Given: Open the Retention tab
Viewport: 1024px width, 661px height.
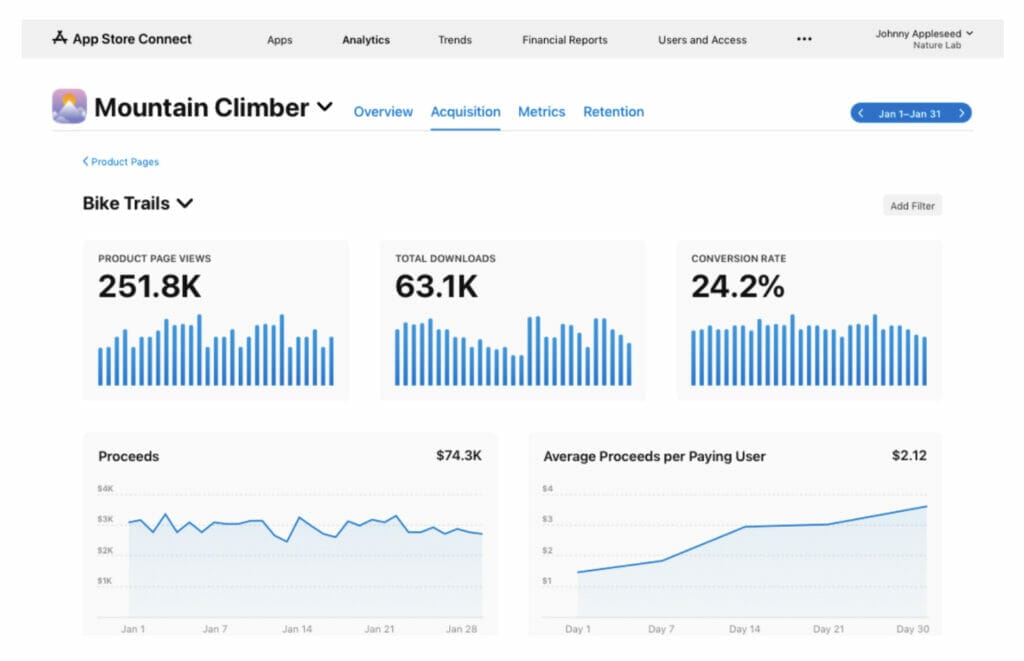Looking at the screenshot, I should coord(613,112).
